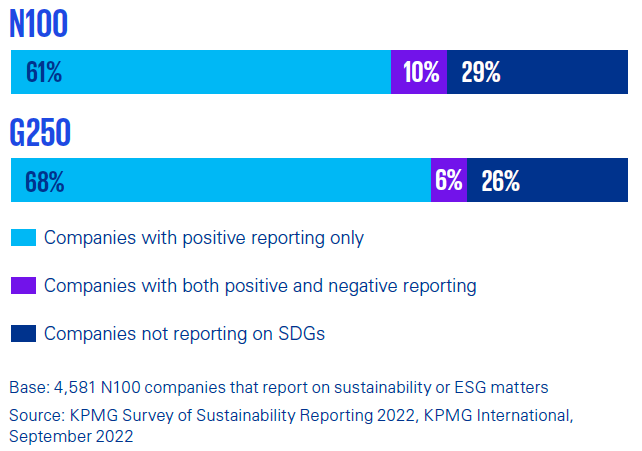
Task: Click the 61% segment of N100 bar
Action: tap(200, 72)
